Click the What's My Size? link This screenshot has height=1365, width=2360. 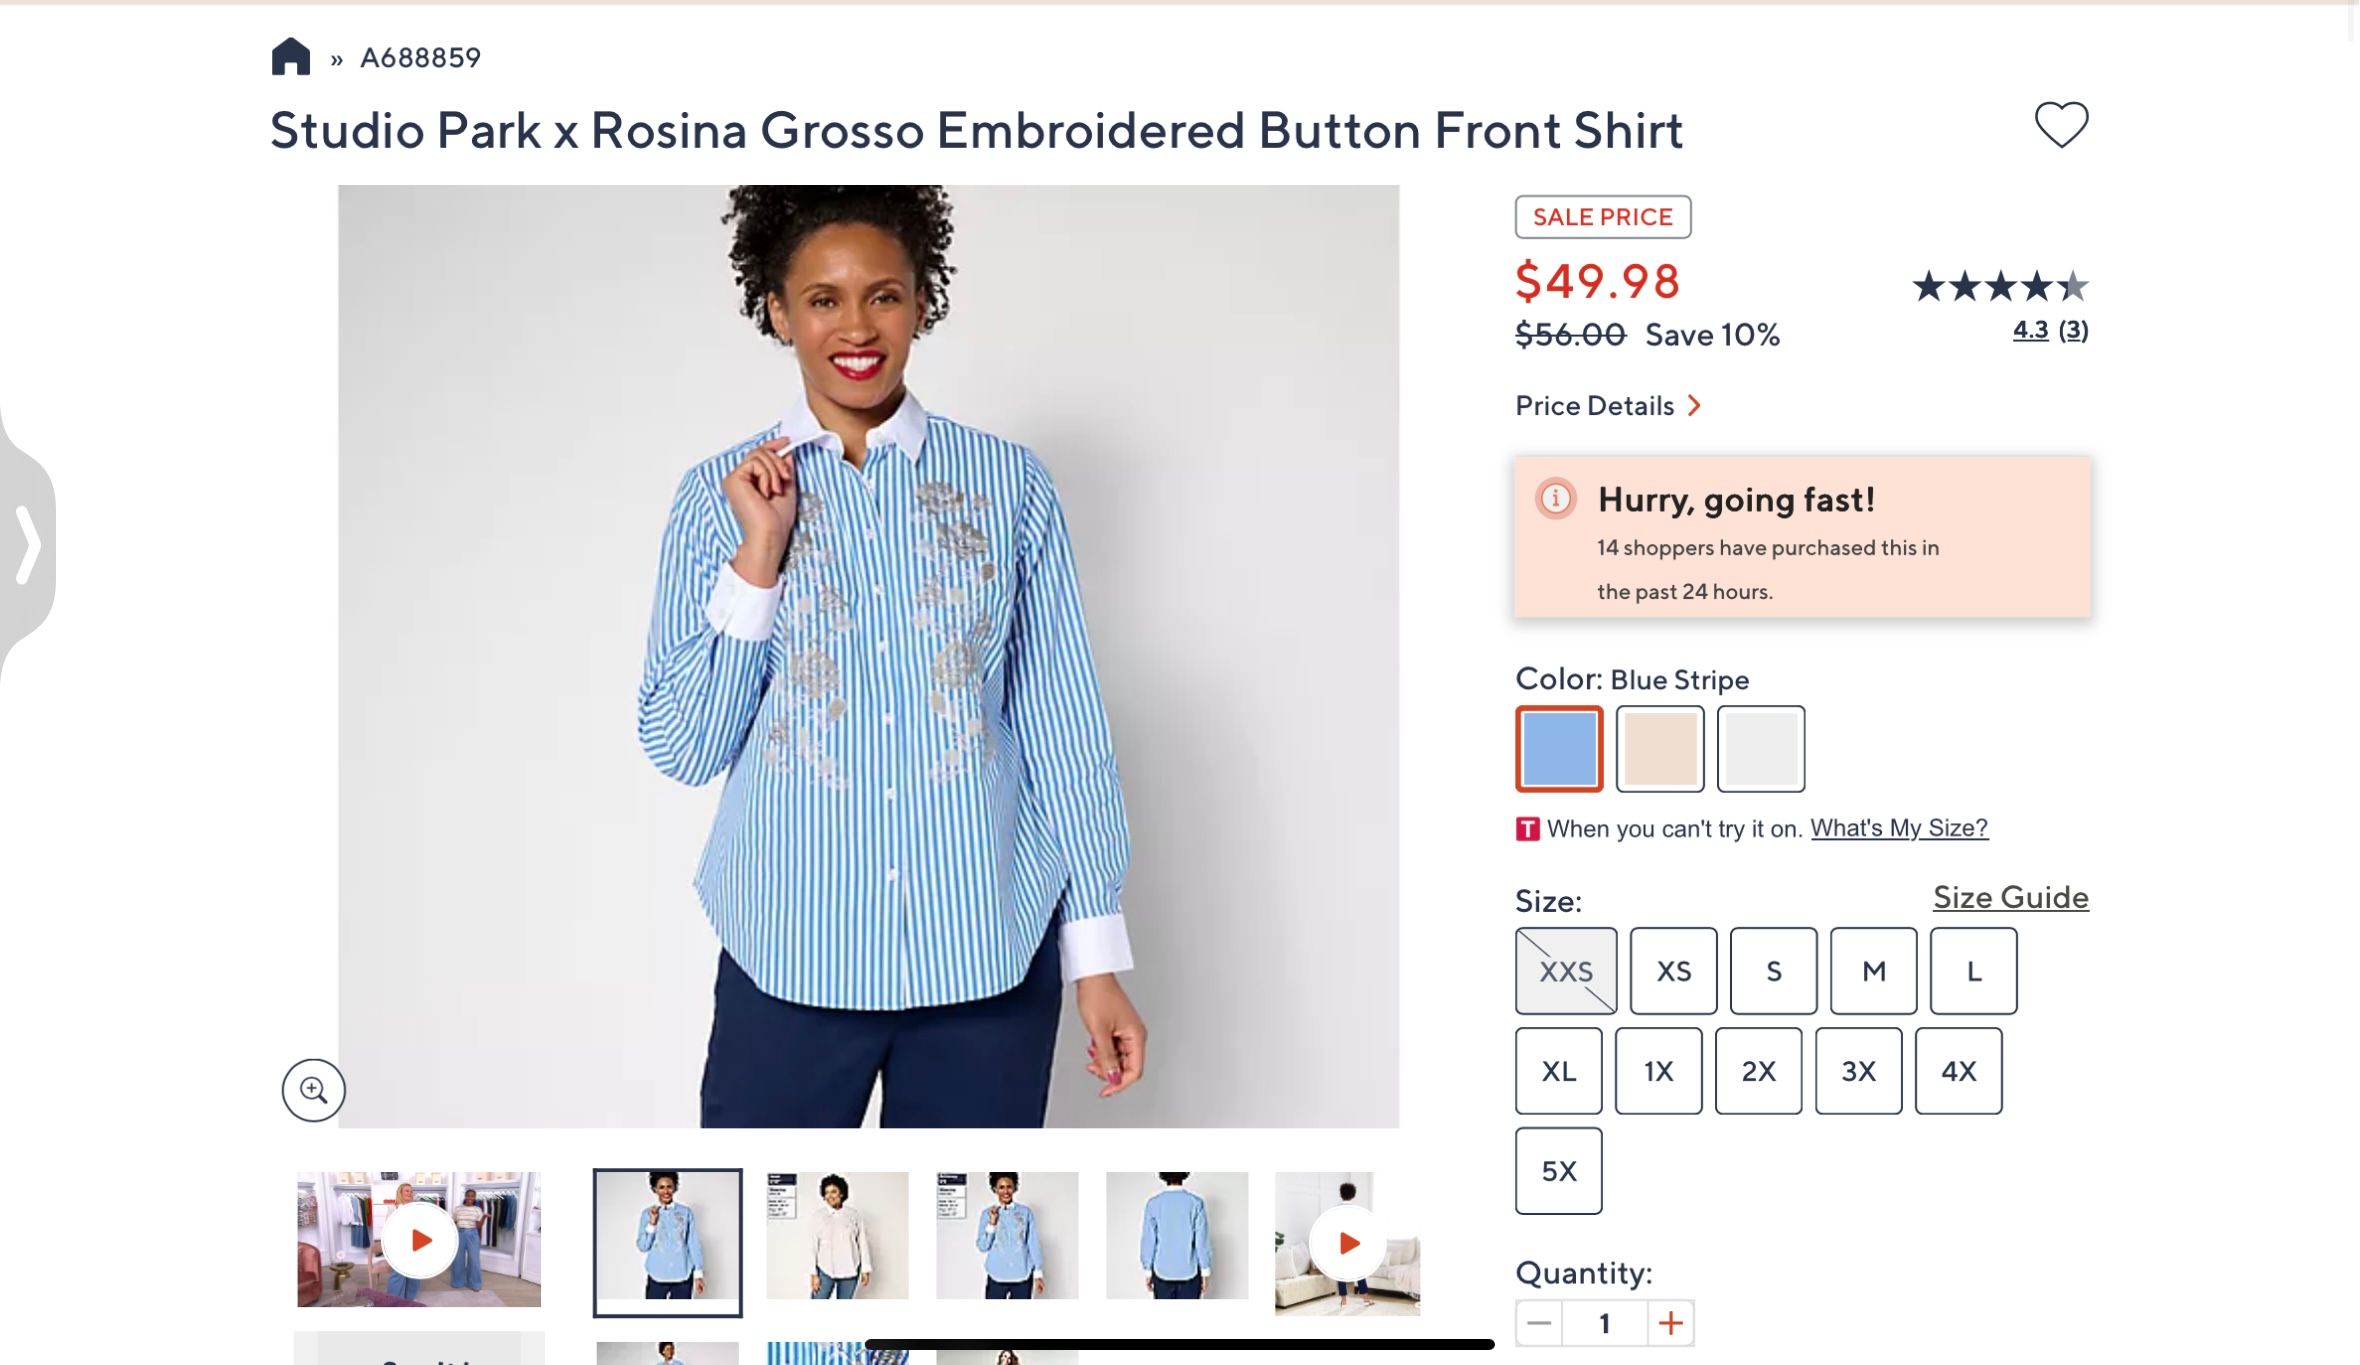click(x=1898, y=828)
